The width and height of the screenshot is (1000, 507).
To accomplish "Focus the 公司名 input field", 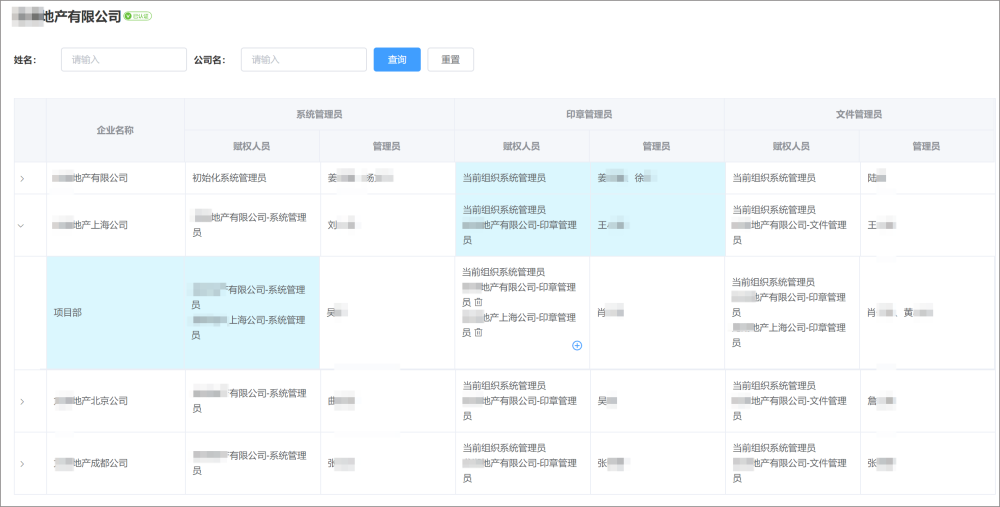I will pos(304,59).
